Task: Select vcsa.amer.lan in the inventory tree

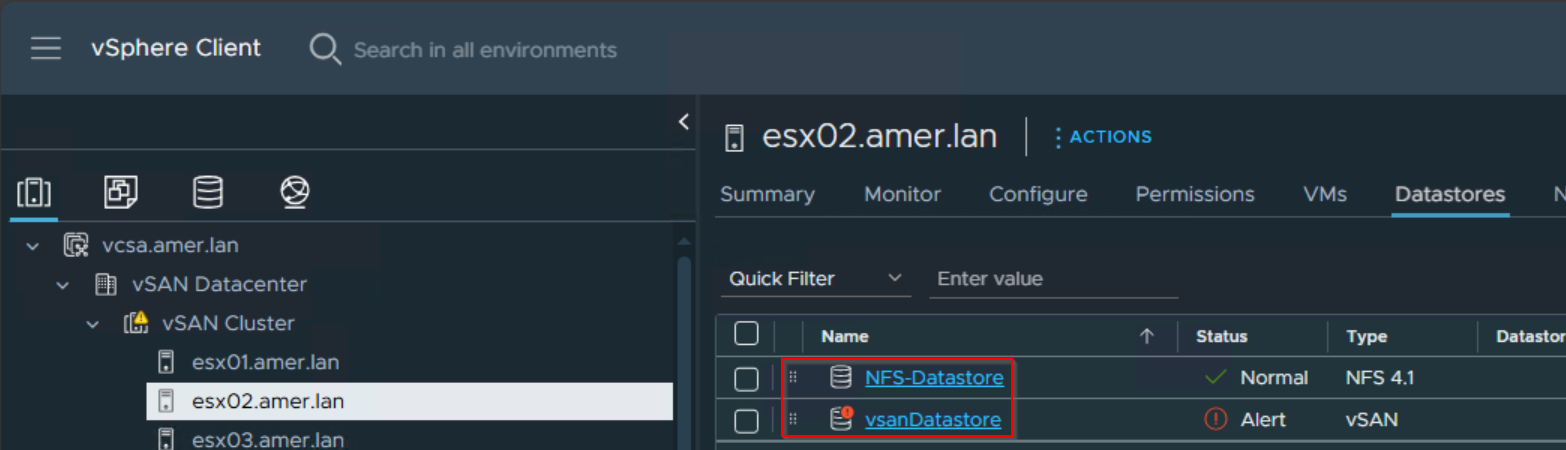Action: [170, 245]
